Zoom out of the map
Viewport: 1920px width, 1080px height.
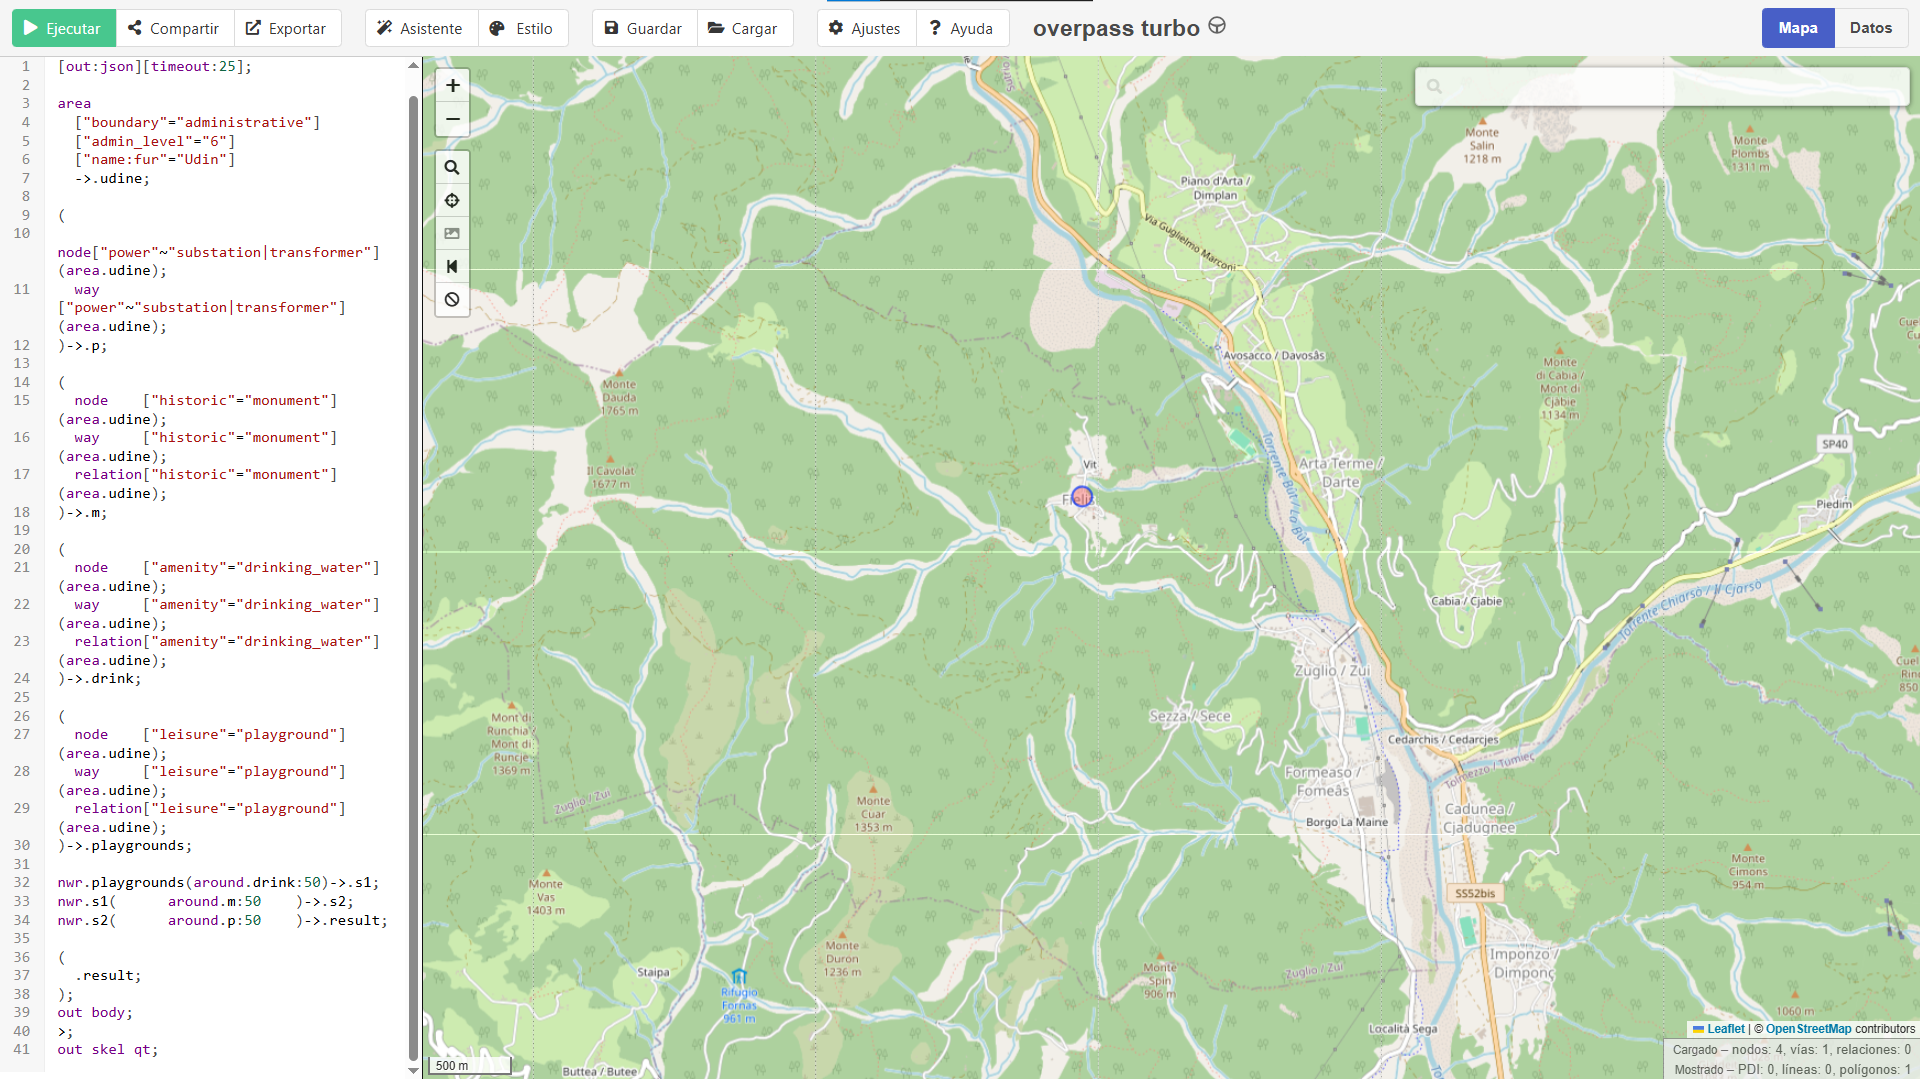(x=452, y=119)
